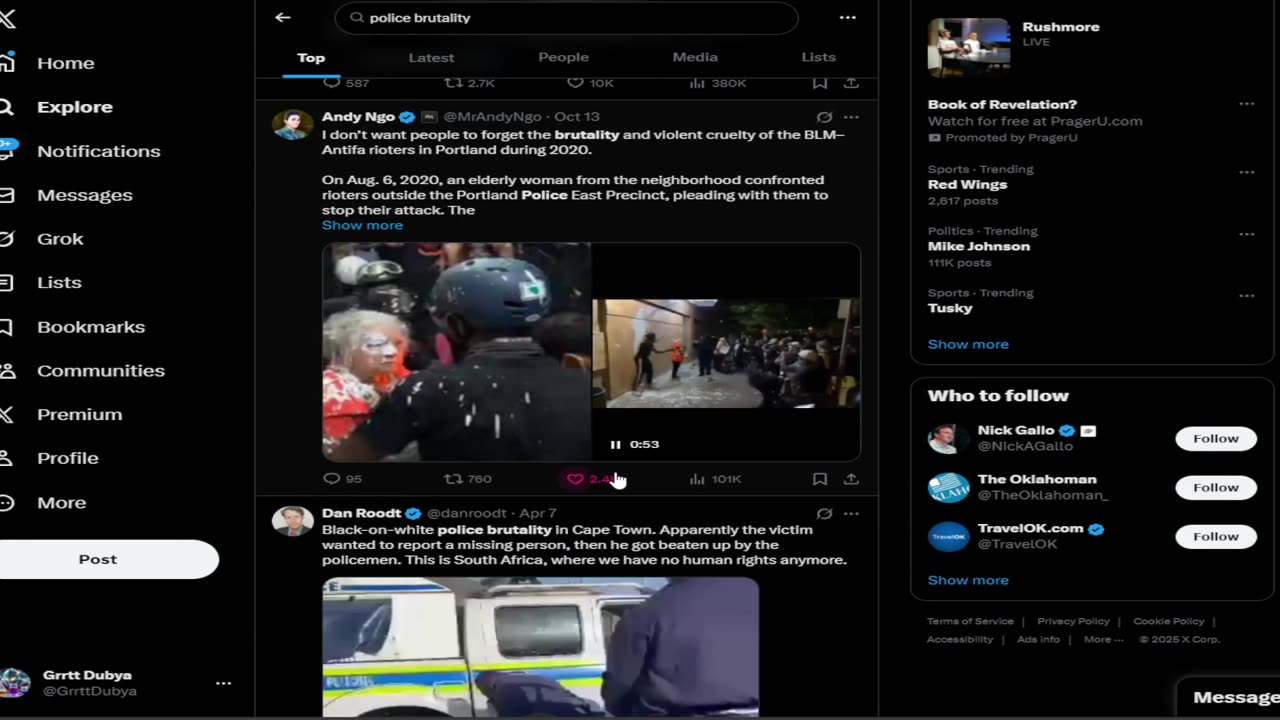This screenshot has width=1280, height=720.
Task: Bookmark Andy Ngo's post
Action: [820, 479]
